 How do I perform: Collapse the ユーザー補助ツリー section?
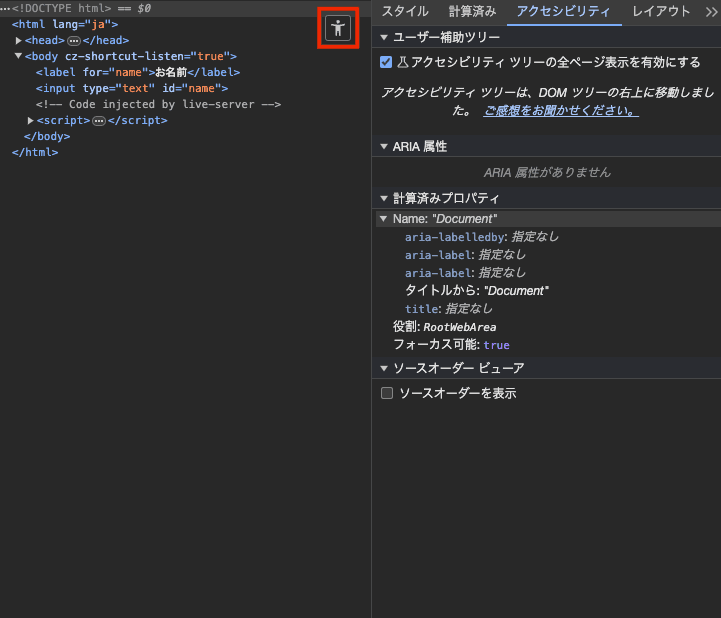click(384, 38)
